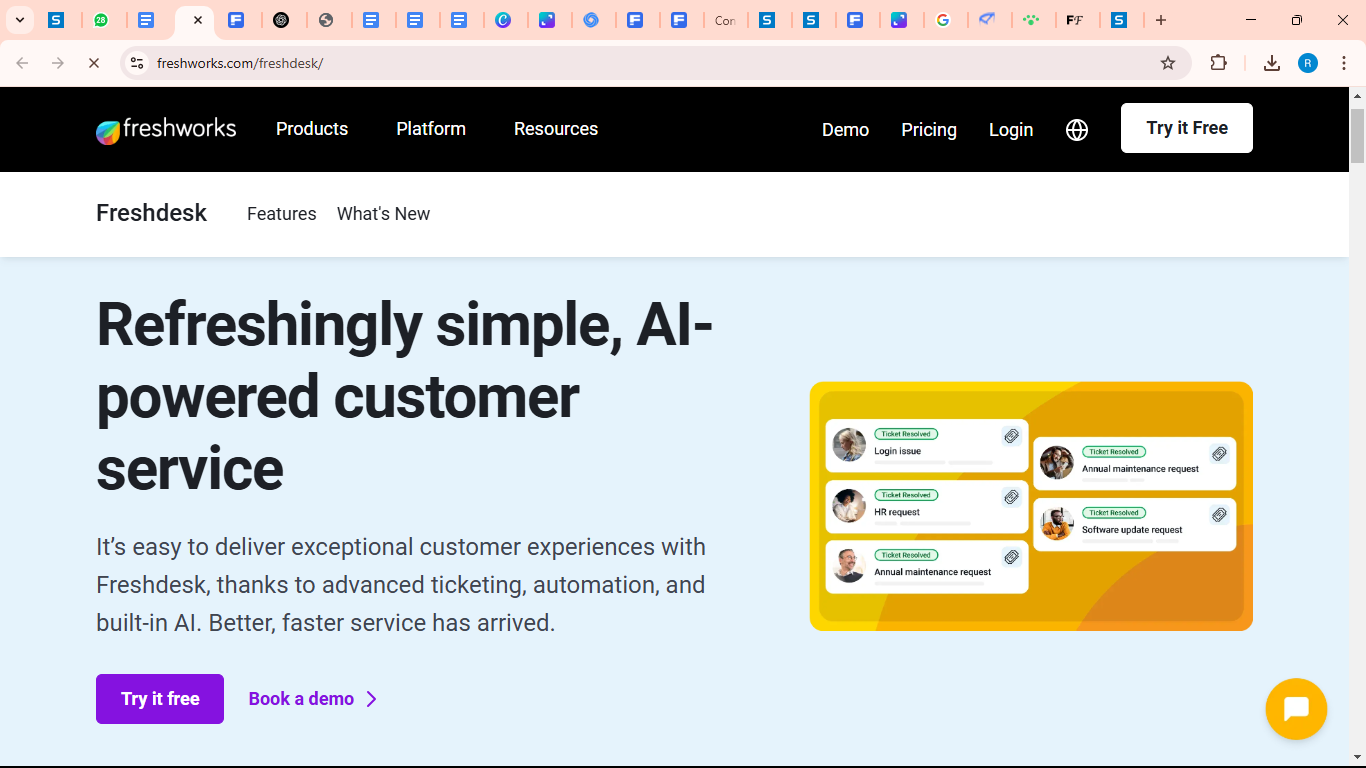Click the Book a demo link

313,699
